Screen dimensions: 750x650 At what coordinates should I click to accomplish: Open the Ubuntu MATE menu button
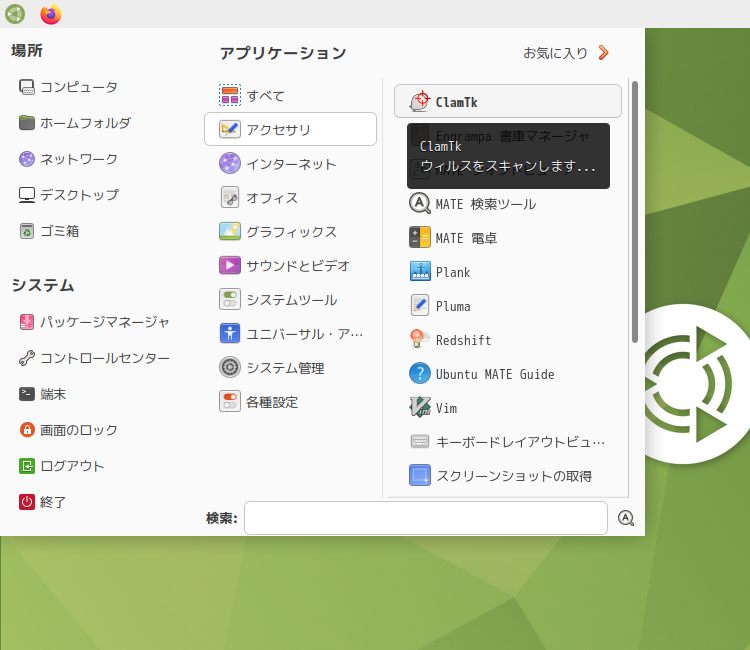15,14
